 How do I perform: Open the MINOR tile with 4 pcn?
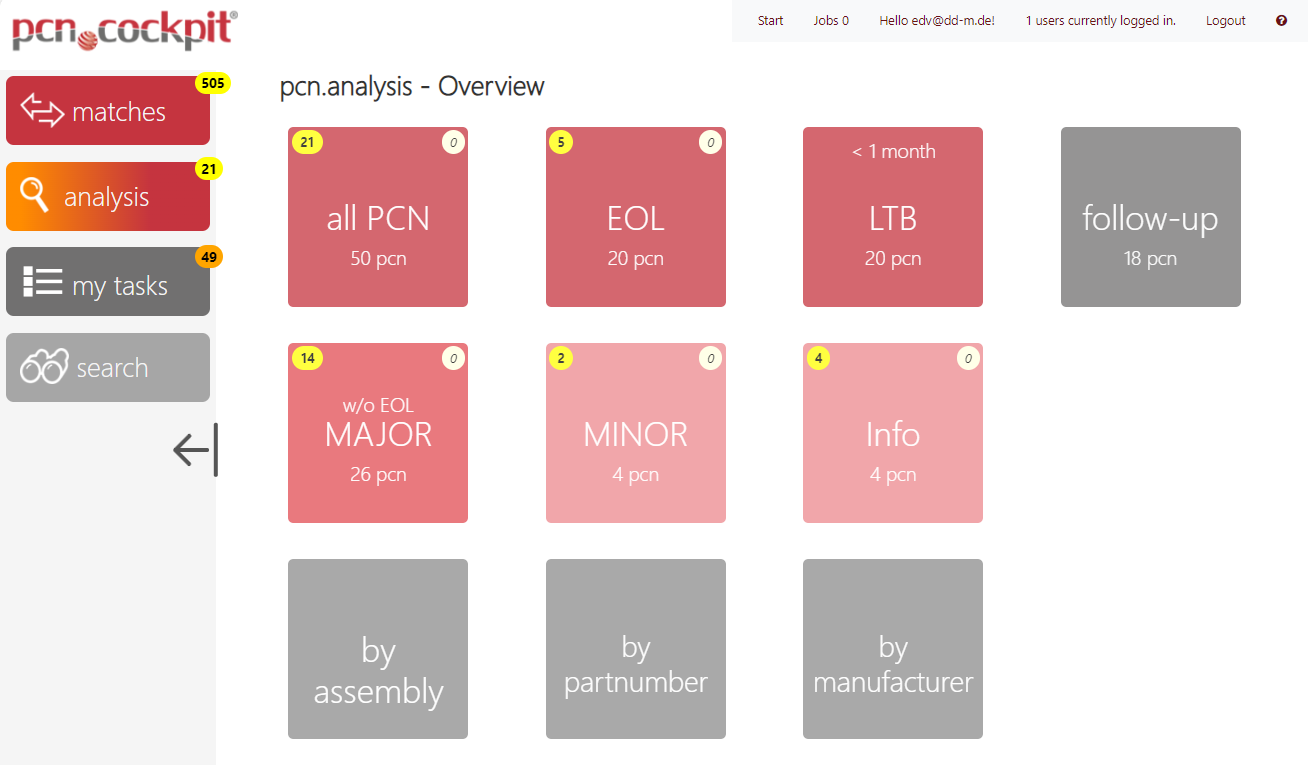click(635, 433)
